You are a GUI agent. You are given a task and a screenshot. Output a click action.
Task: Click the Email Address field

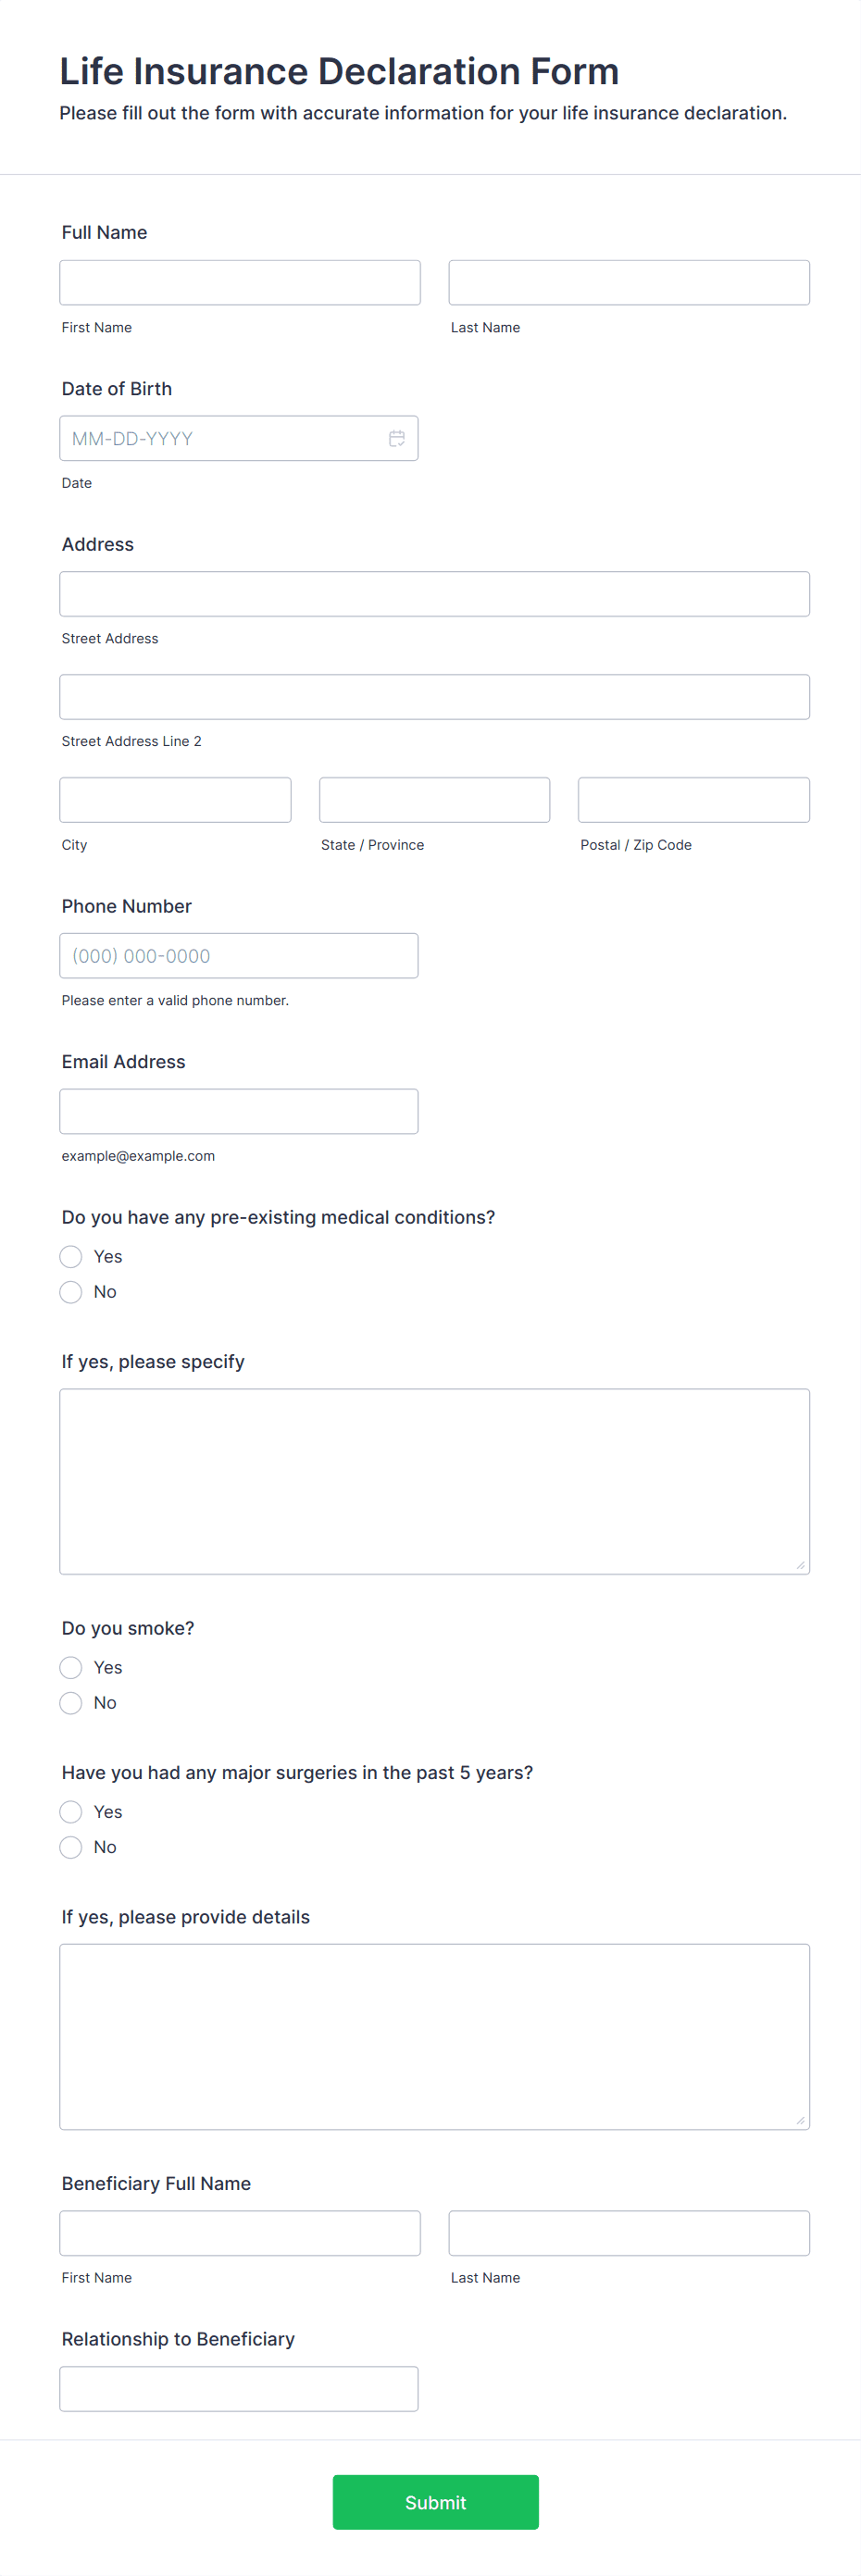coord(239,1110)
